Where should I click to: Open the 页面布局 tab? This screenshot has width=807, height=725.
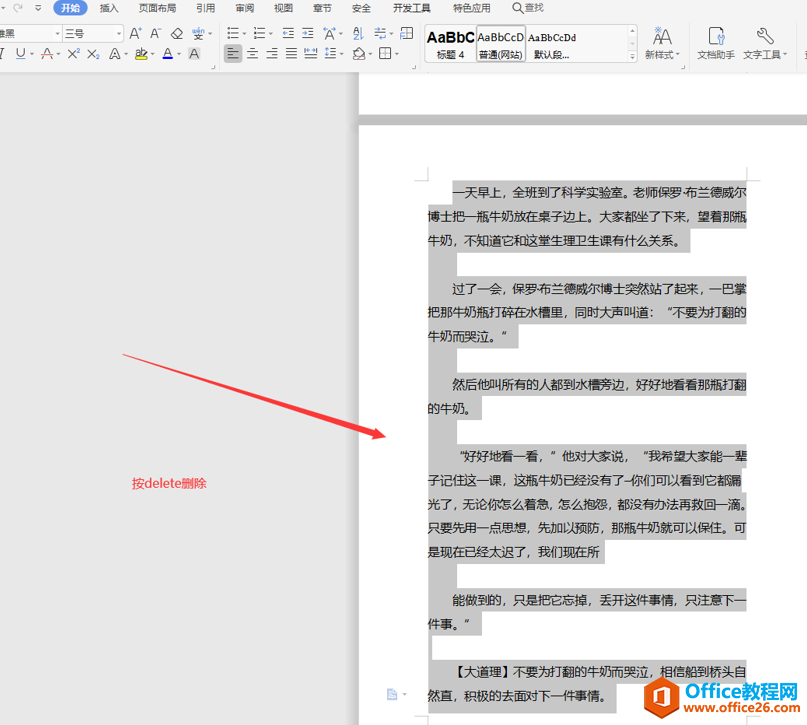(157, 8)
